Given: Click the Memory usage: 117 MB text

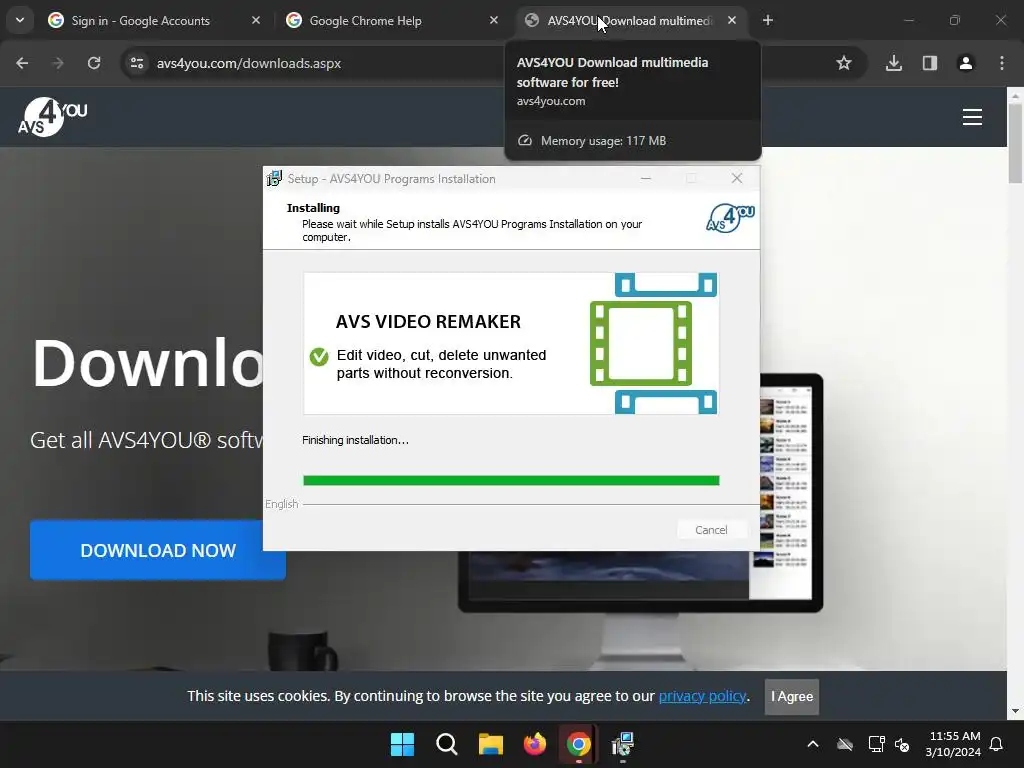Looking at the screenshot, I should (x=603, y=141).
